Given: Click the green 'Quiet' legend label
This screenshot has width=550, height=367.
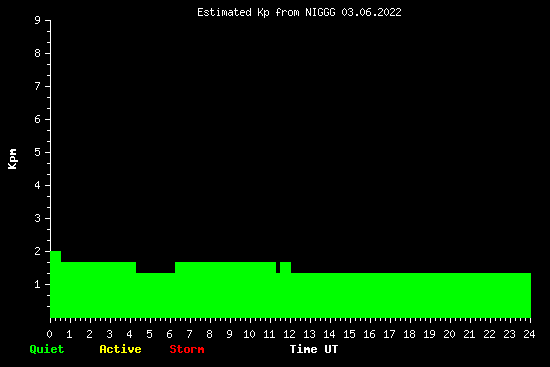Looking at the screenshot, I should click(x=47, y=349).
